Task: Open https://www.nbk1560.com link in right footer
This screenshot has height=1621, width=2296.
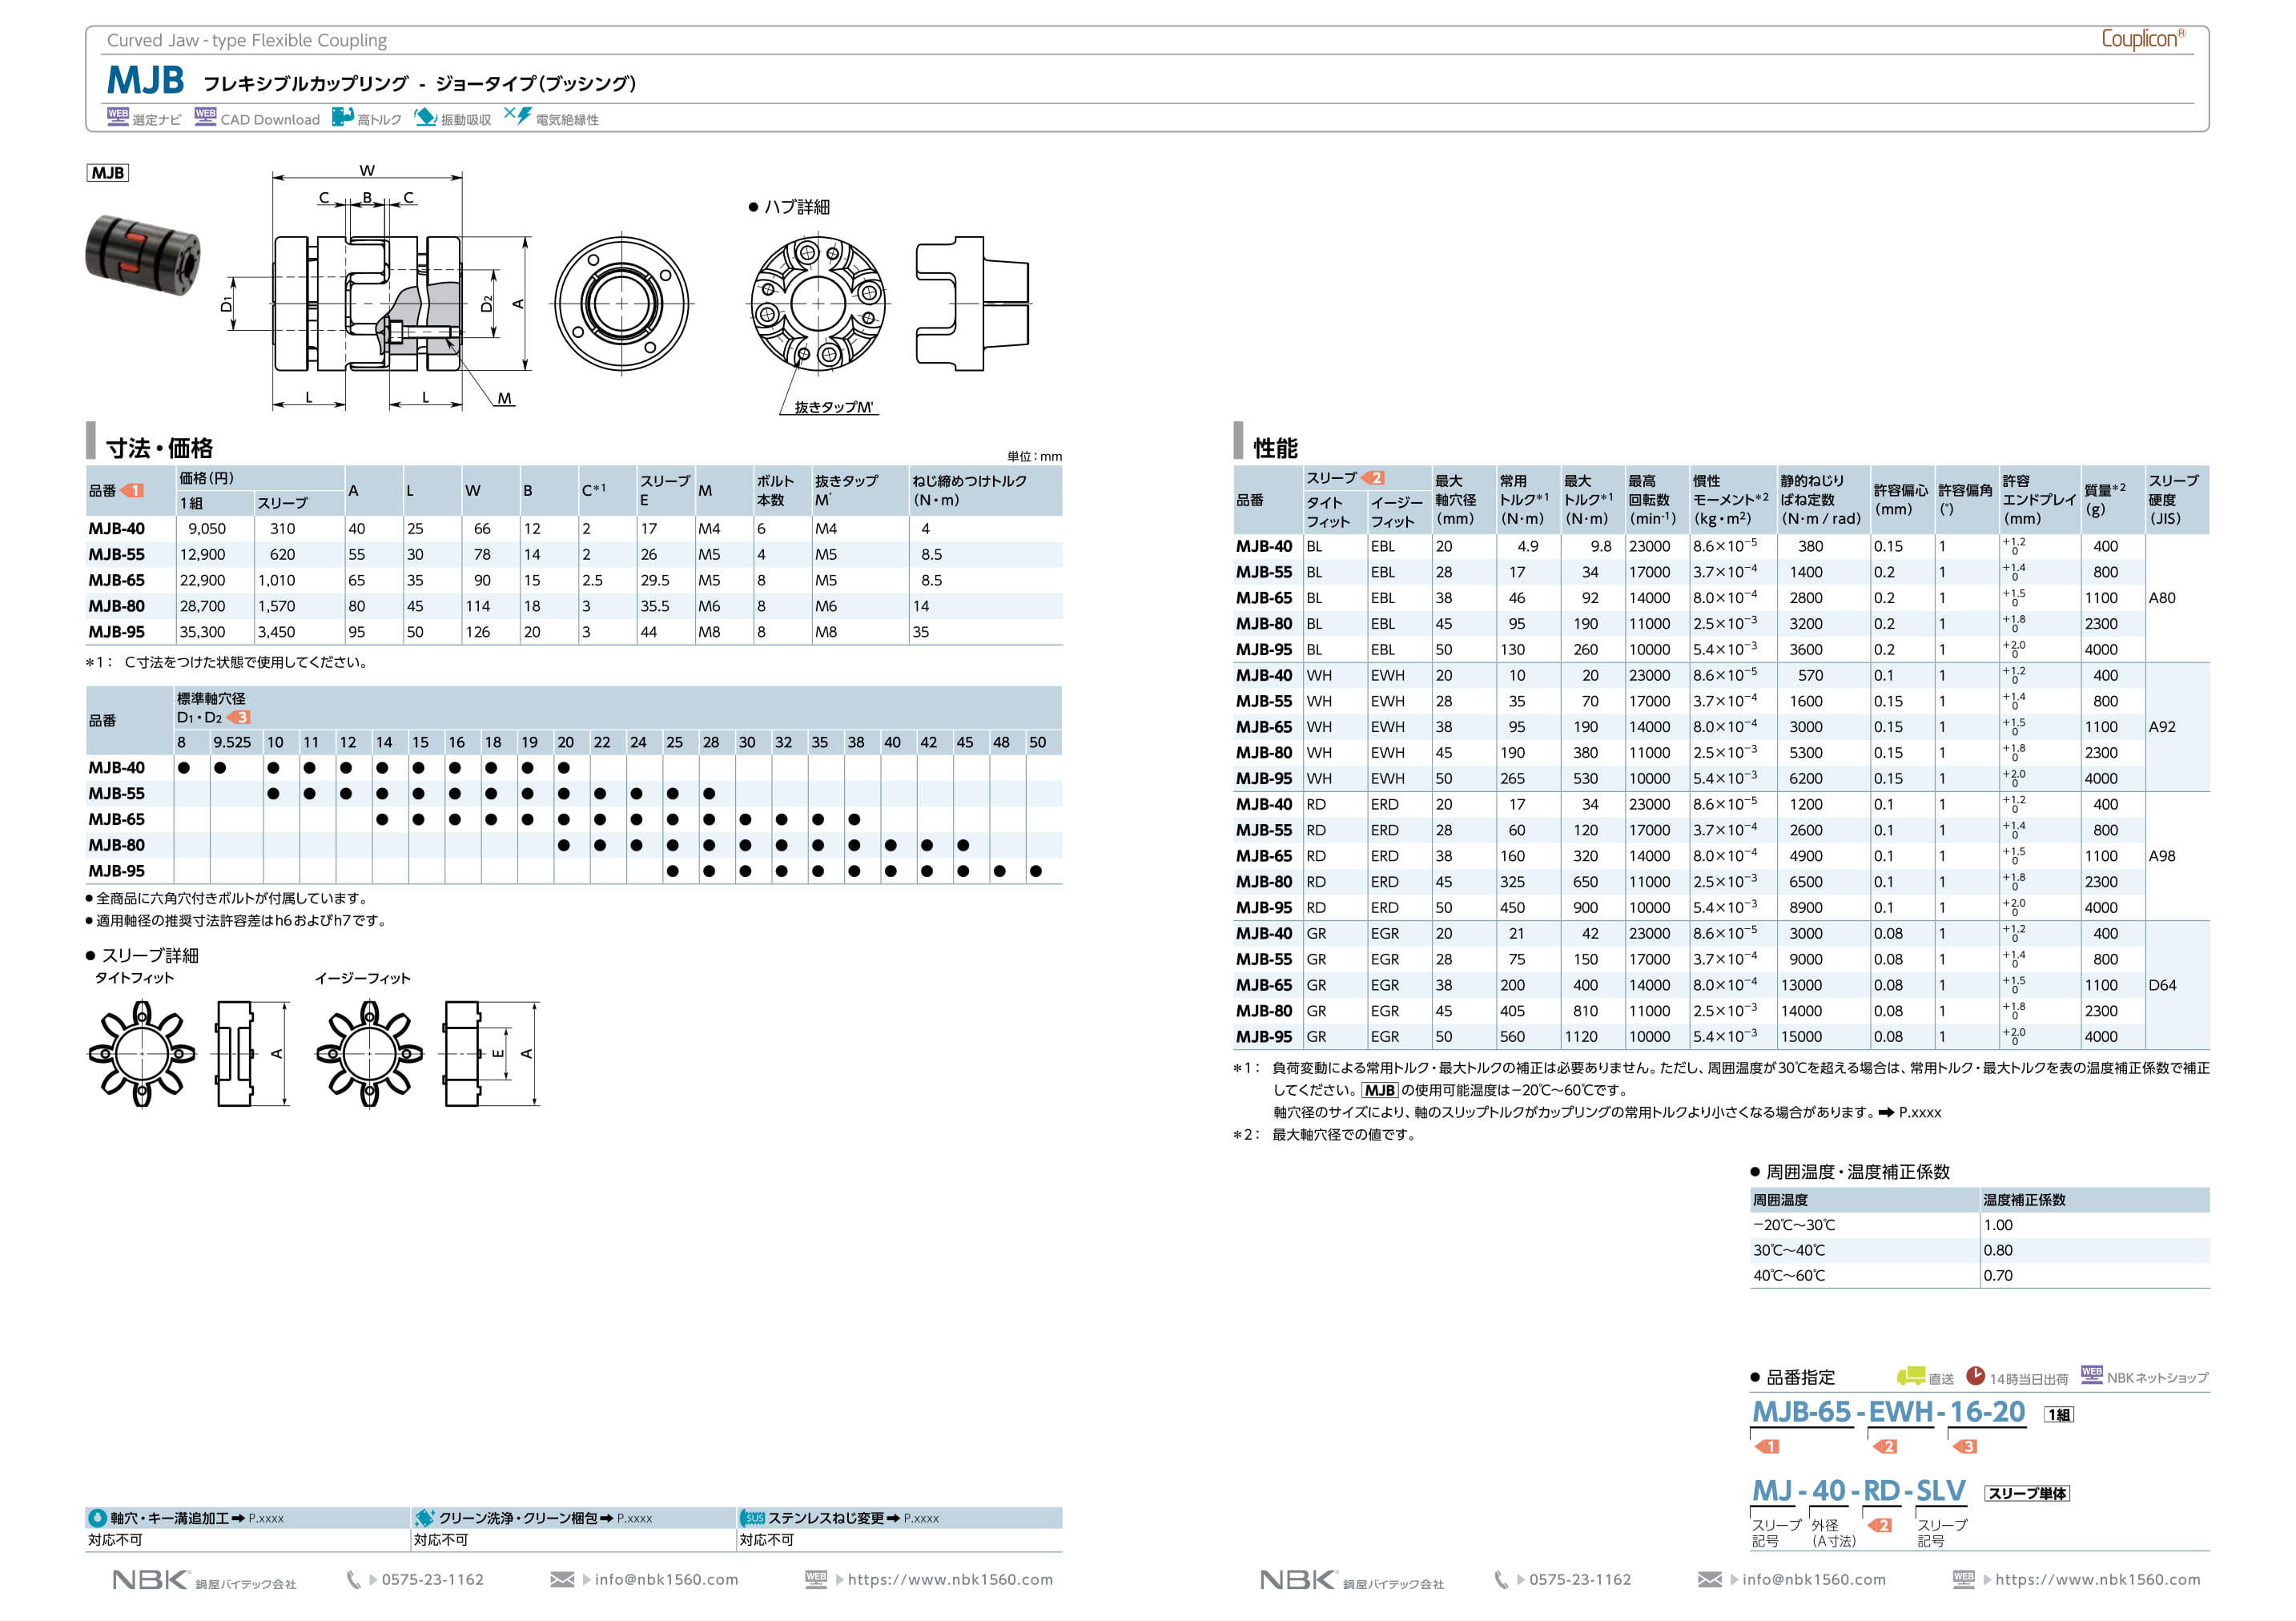Action: [x=2097, y=1580]
